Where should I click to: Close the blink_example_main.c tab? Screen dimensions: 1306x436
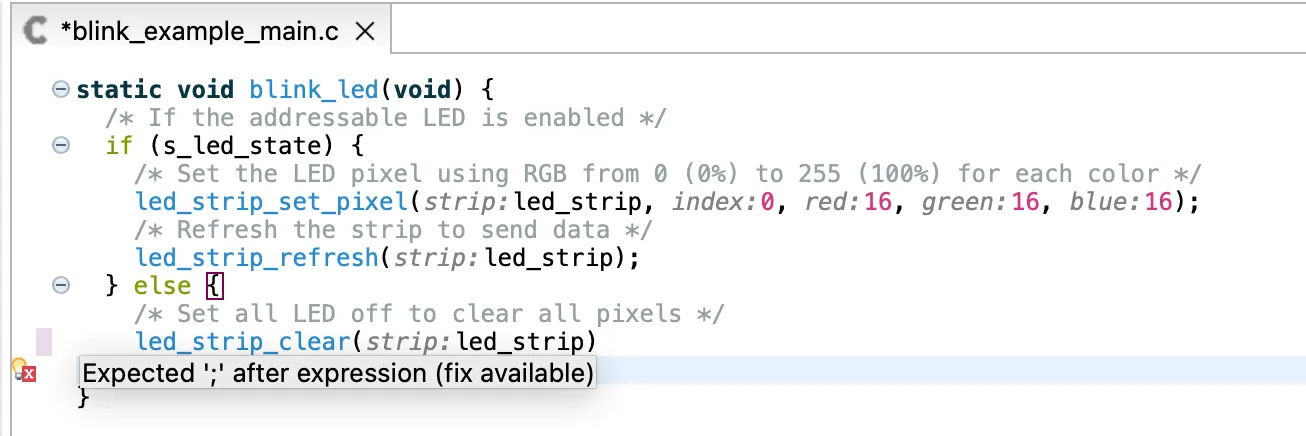[x=365, y=31]
